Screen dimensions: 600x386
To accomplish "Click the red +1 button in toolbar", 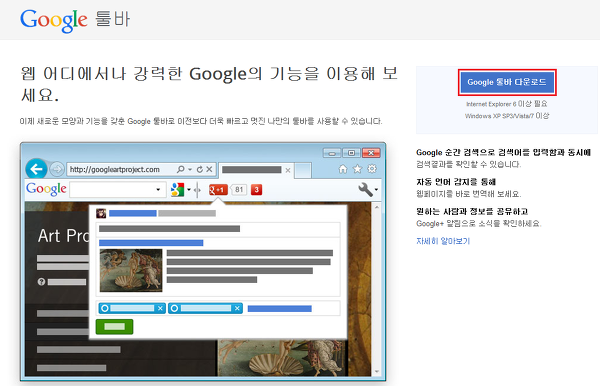I will [x=218, y=190].
